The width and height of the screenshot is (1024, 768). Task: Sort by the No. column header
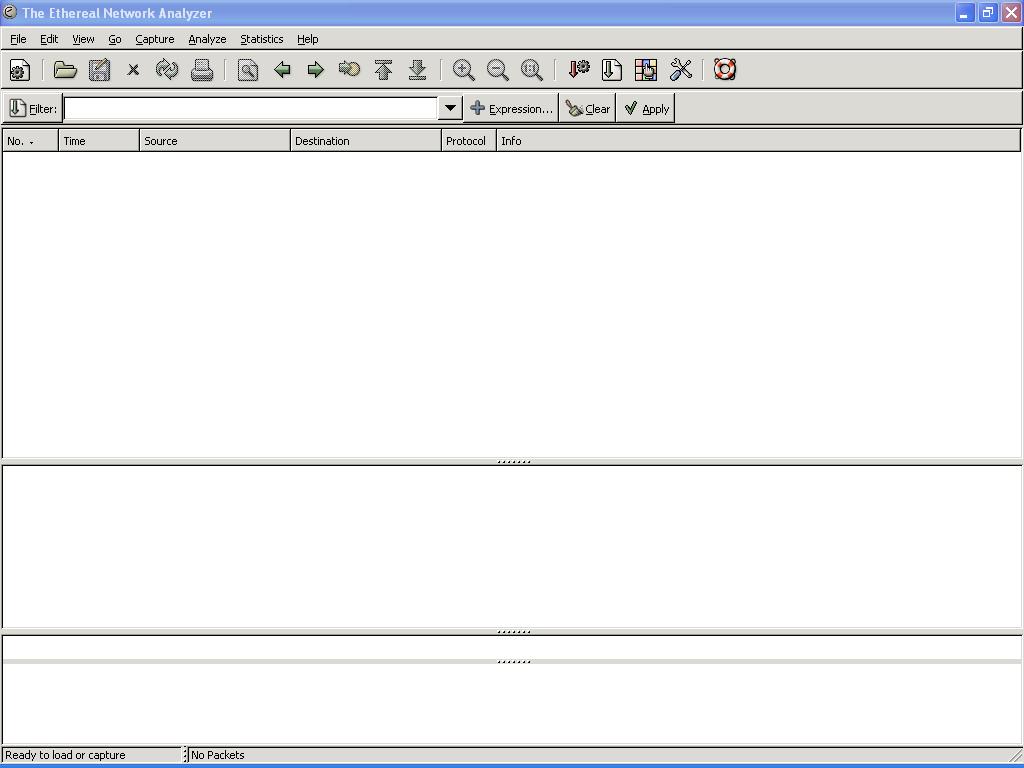(x=30, y=141)
